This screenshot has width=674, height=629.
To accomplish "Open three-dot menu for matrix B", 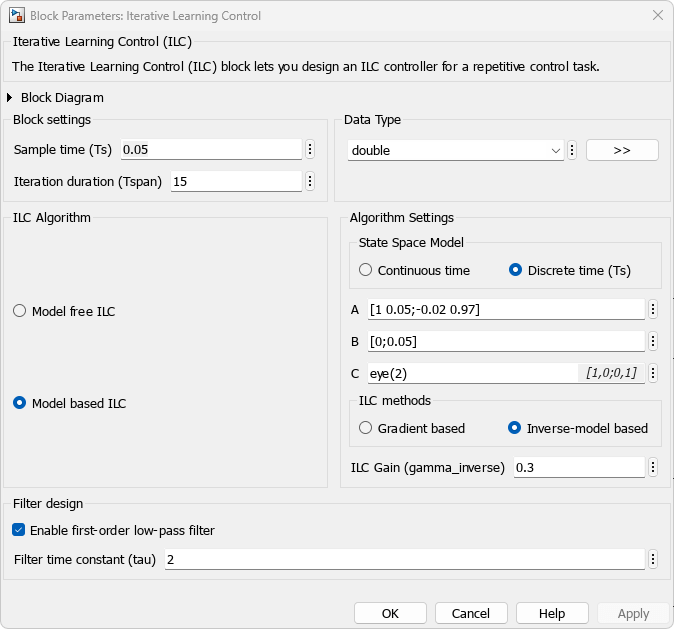I will 653,341.
